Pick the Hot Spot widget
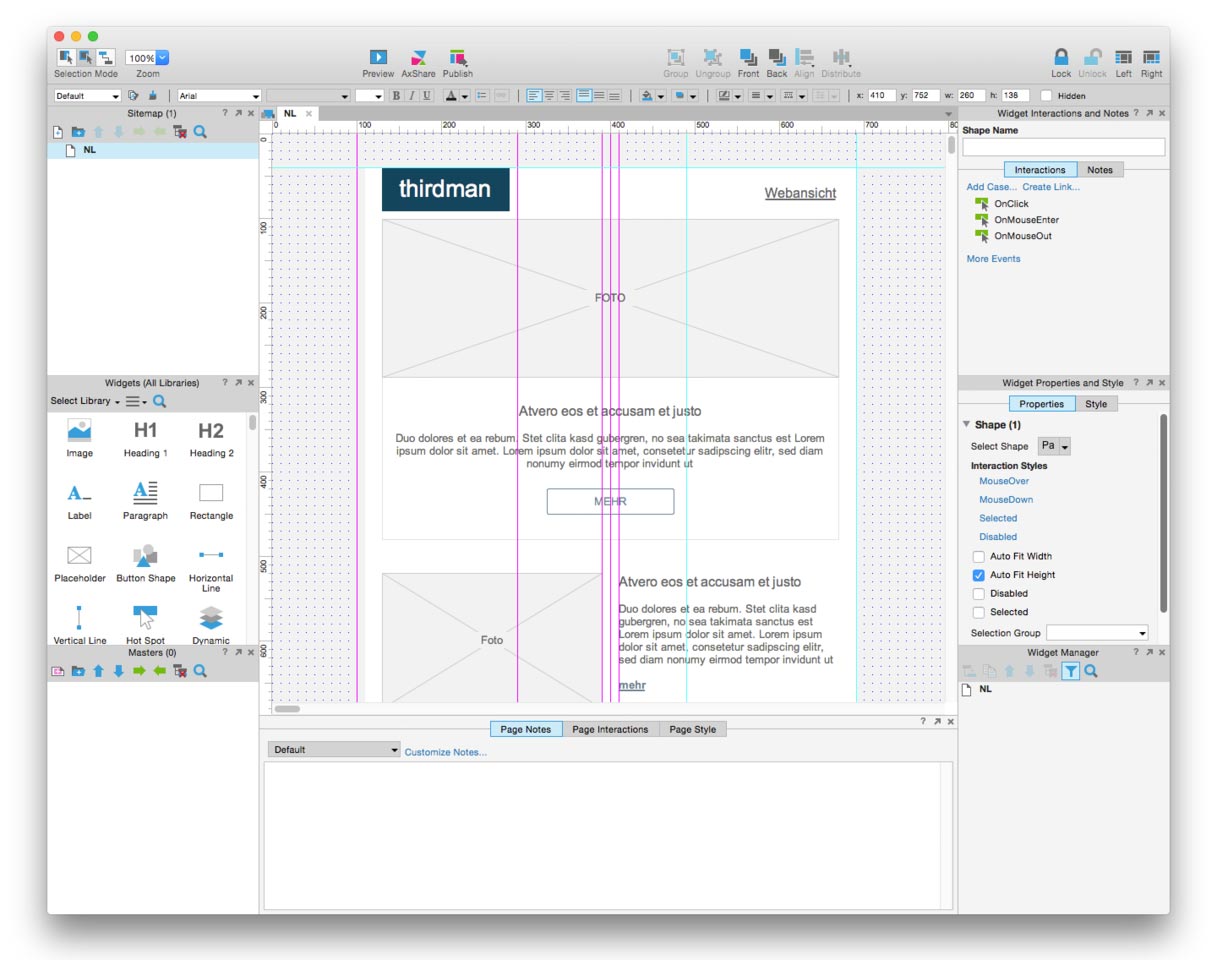The height and width of the screenshot is (960, 1217). 145,618
